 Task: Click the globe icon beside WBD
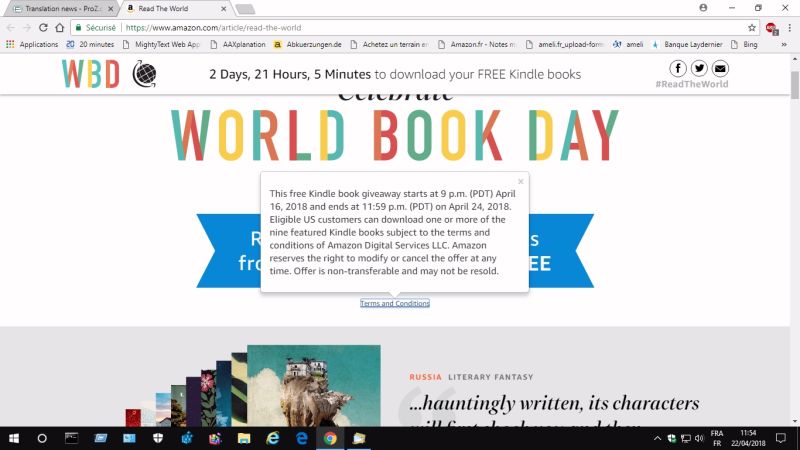coord(144,74)
